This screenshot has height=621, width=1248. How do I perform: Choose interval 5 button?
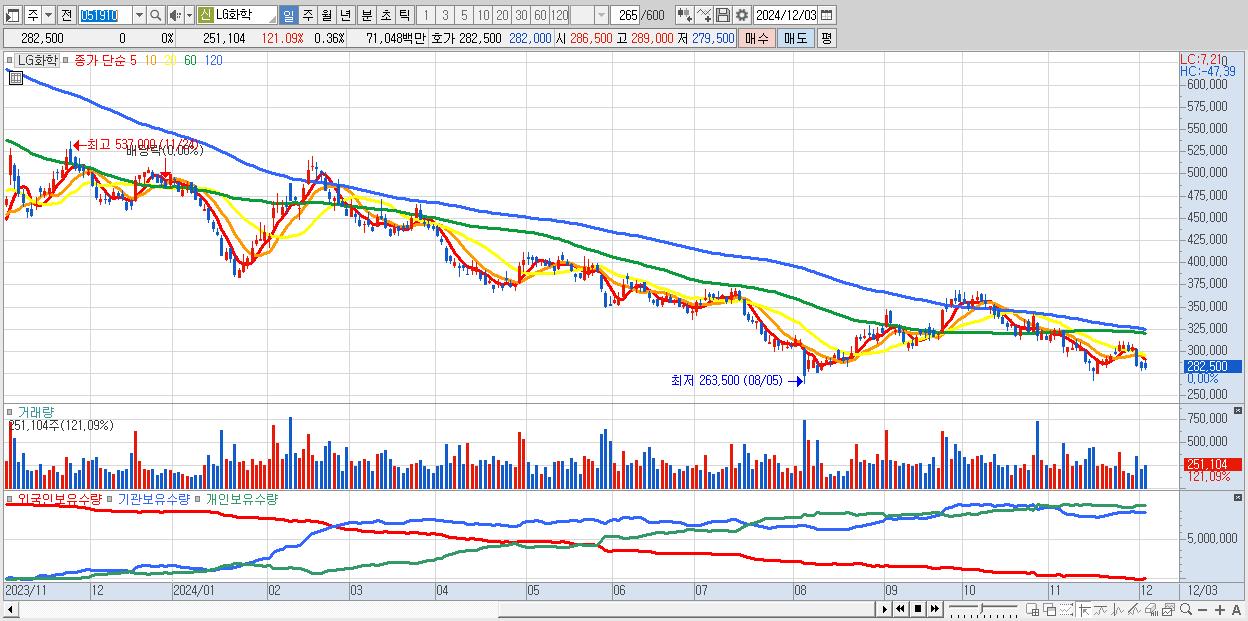(464, 15)
